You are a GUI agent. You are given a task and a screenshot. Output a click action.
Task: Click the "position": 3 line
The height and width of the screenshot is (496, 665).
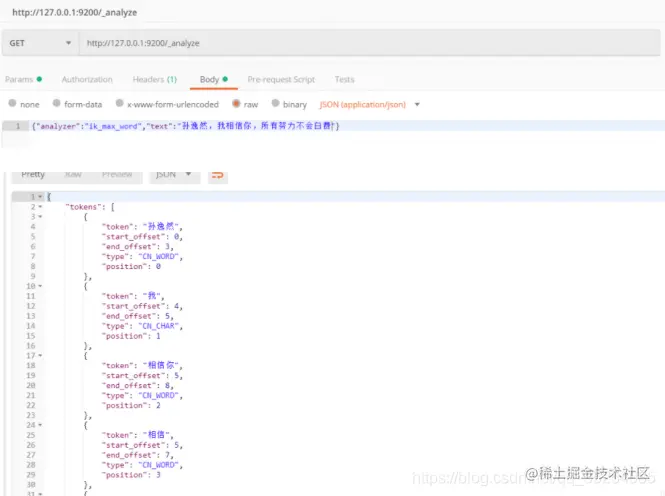(x=131, y=475)
